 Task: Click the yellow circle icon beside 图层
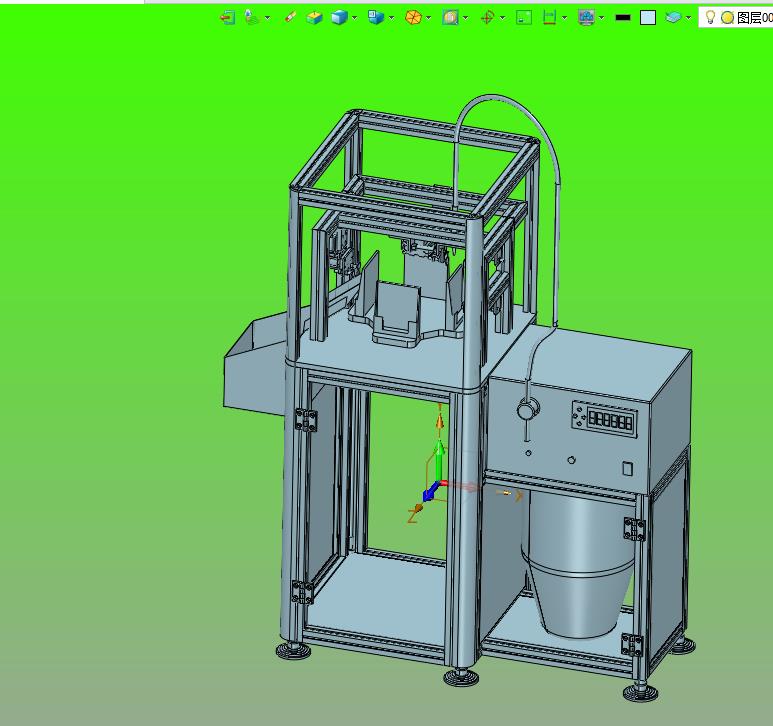(x=727, y=18)
